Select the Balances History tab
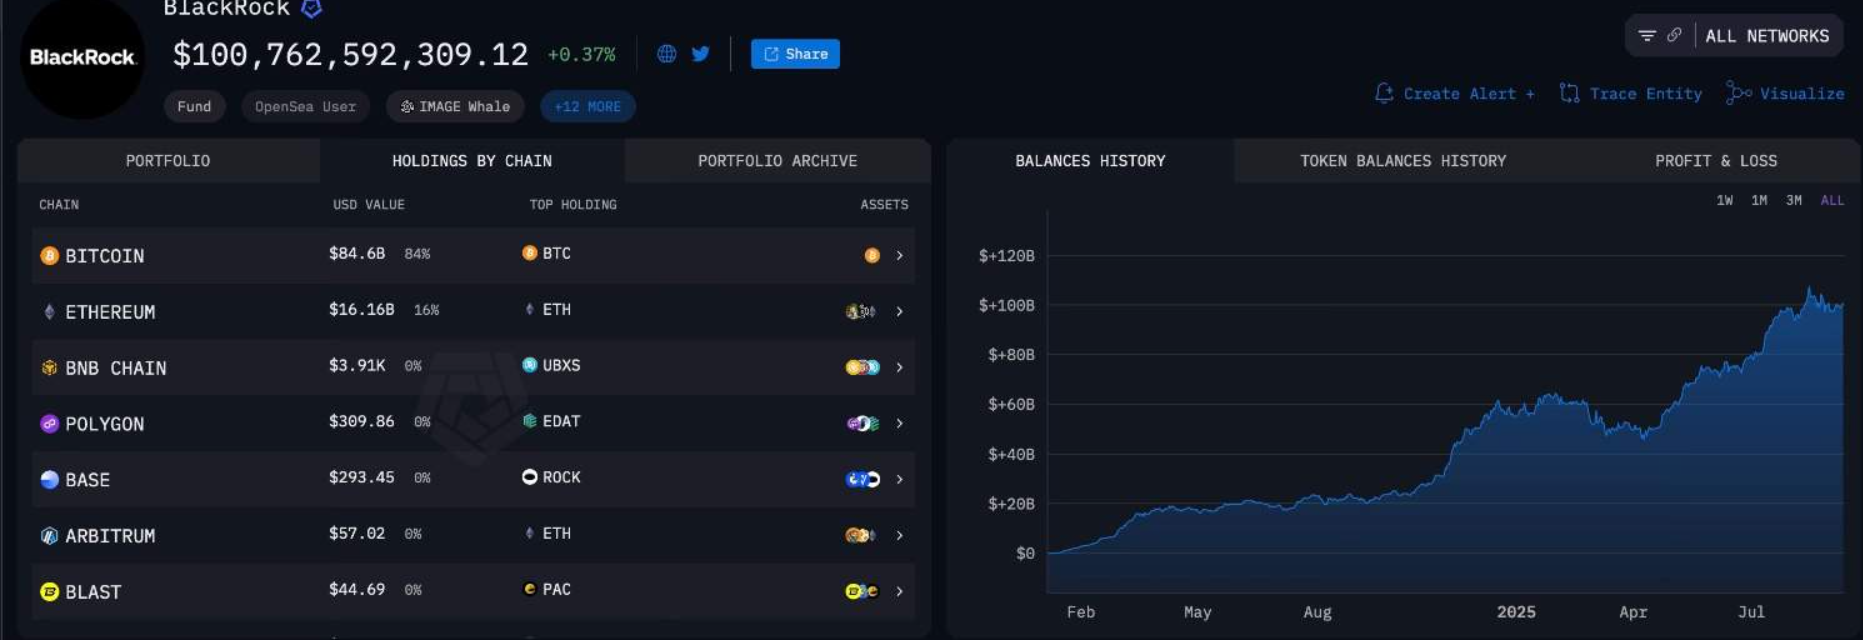This screenshot has height=640, width=1863. pyautogui.click(x=1090, y=161)
